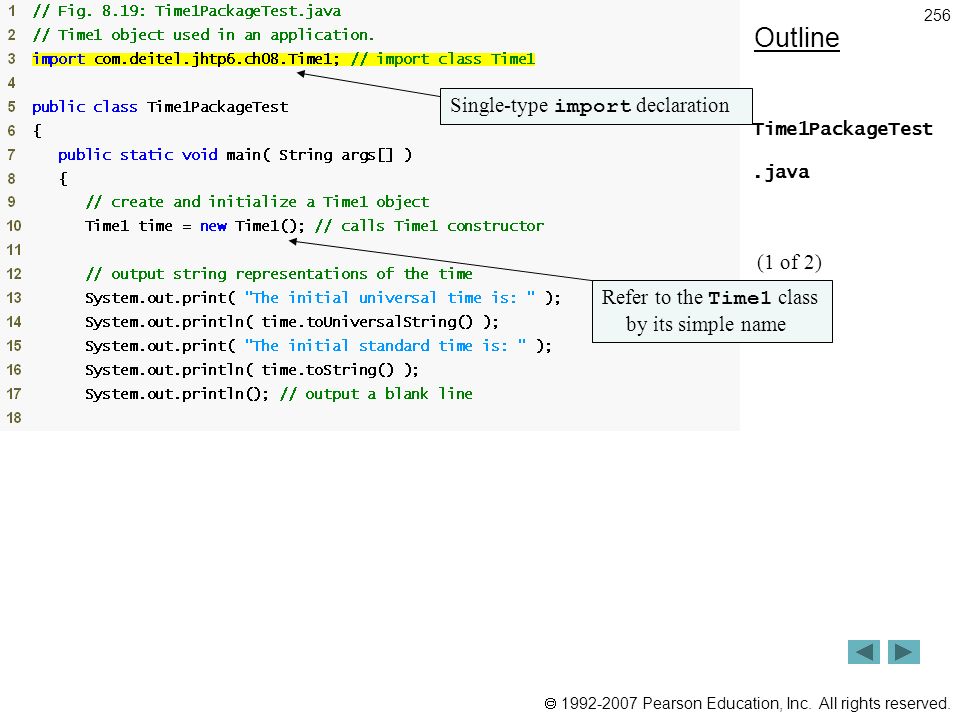Click the '.java' text in outline
The width and height of the screenshot is (960, 720).
pos(782,172)
